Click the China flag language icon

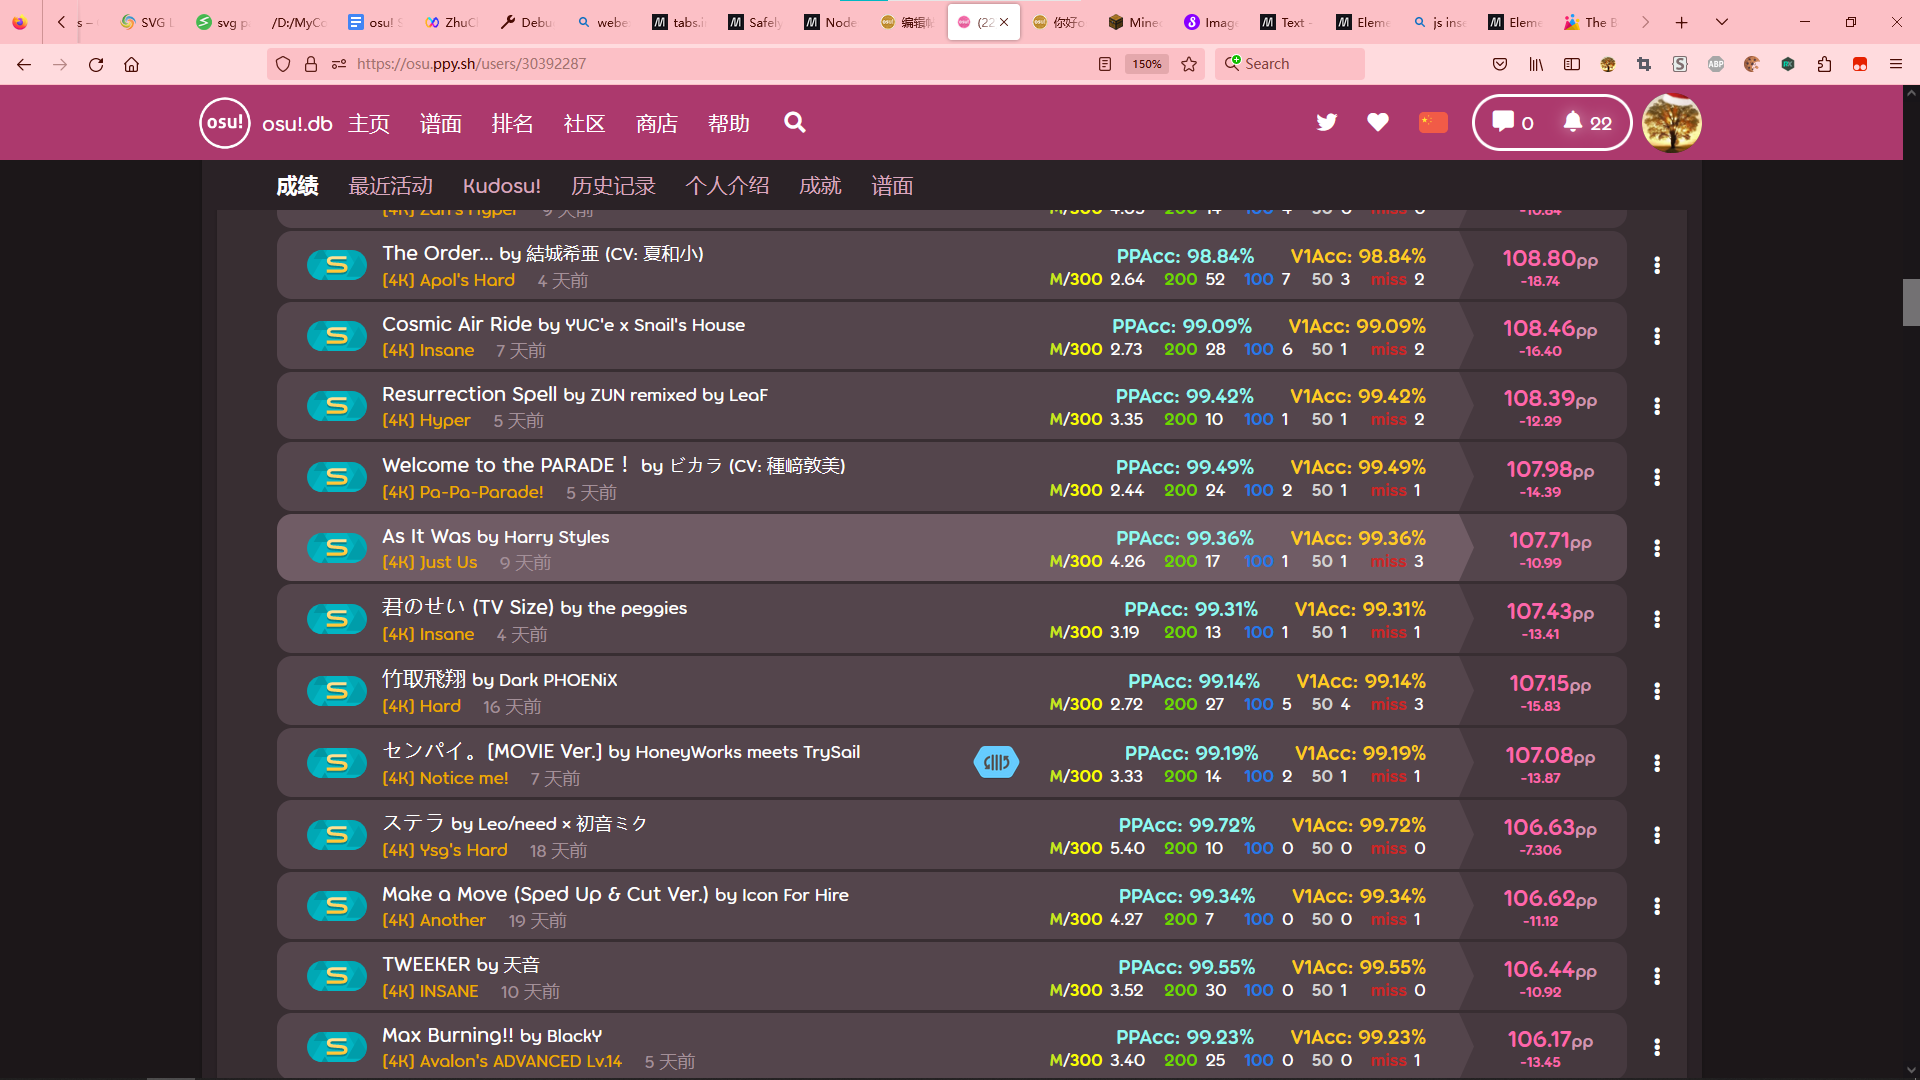[1433, 122]
